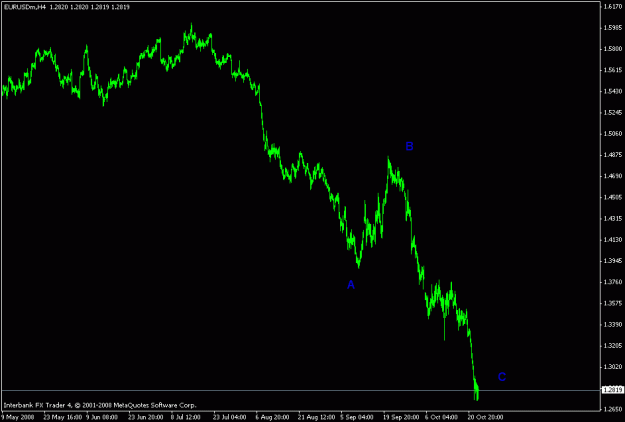Click the 1.3020 price axis label
Viewport: 625px width, 422px height.
[x=613, y=367]
